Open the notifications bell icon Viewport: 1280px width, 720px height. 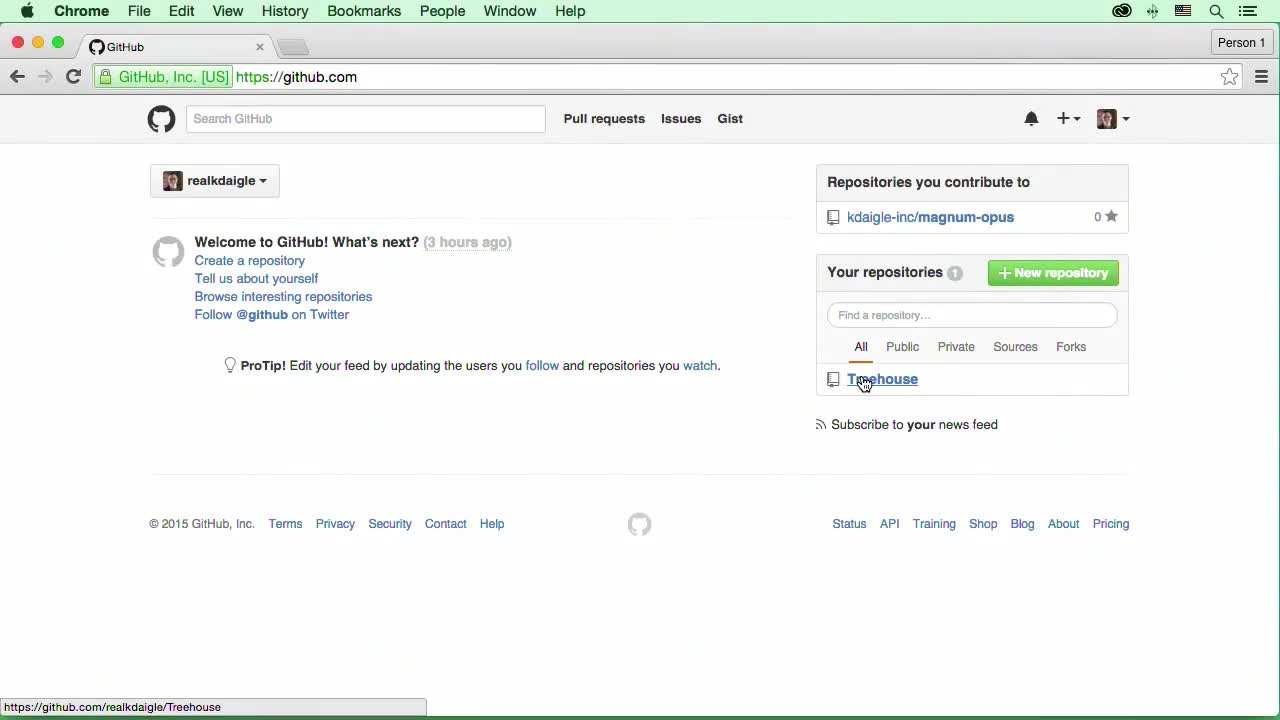[1031, 119]
